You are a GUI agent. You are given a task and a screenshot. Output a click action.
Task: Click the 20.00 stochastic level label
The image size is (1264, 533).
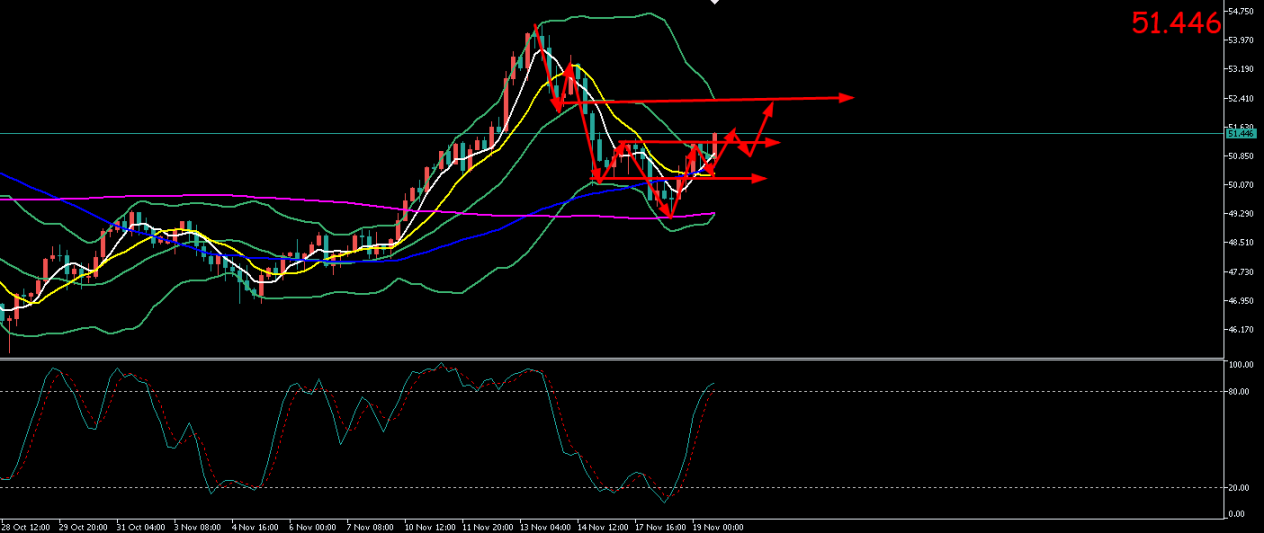1238,488
